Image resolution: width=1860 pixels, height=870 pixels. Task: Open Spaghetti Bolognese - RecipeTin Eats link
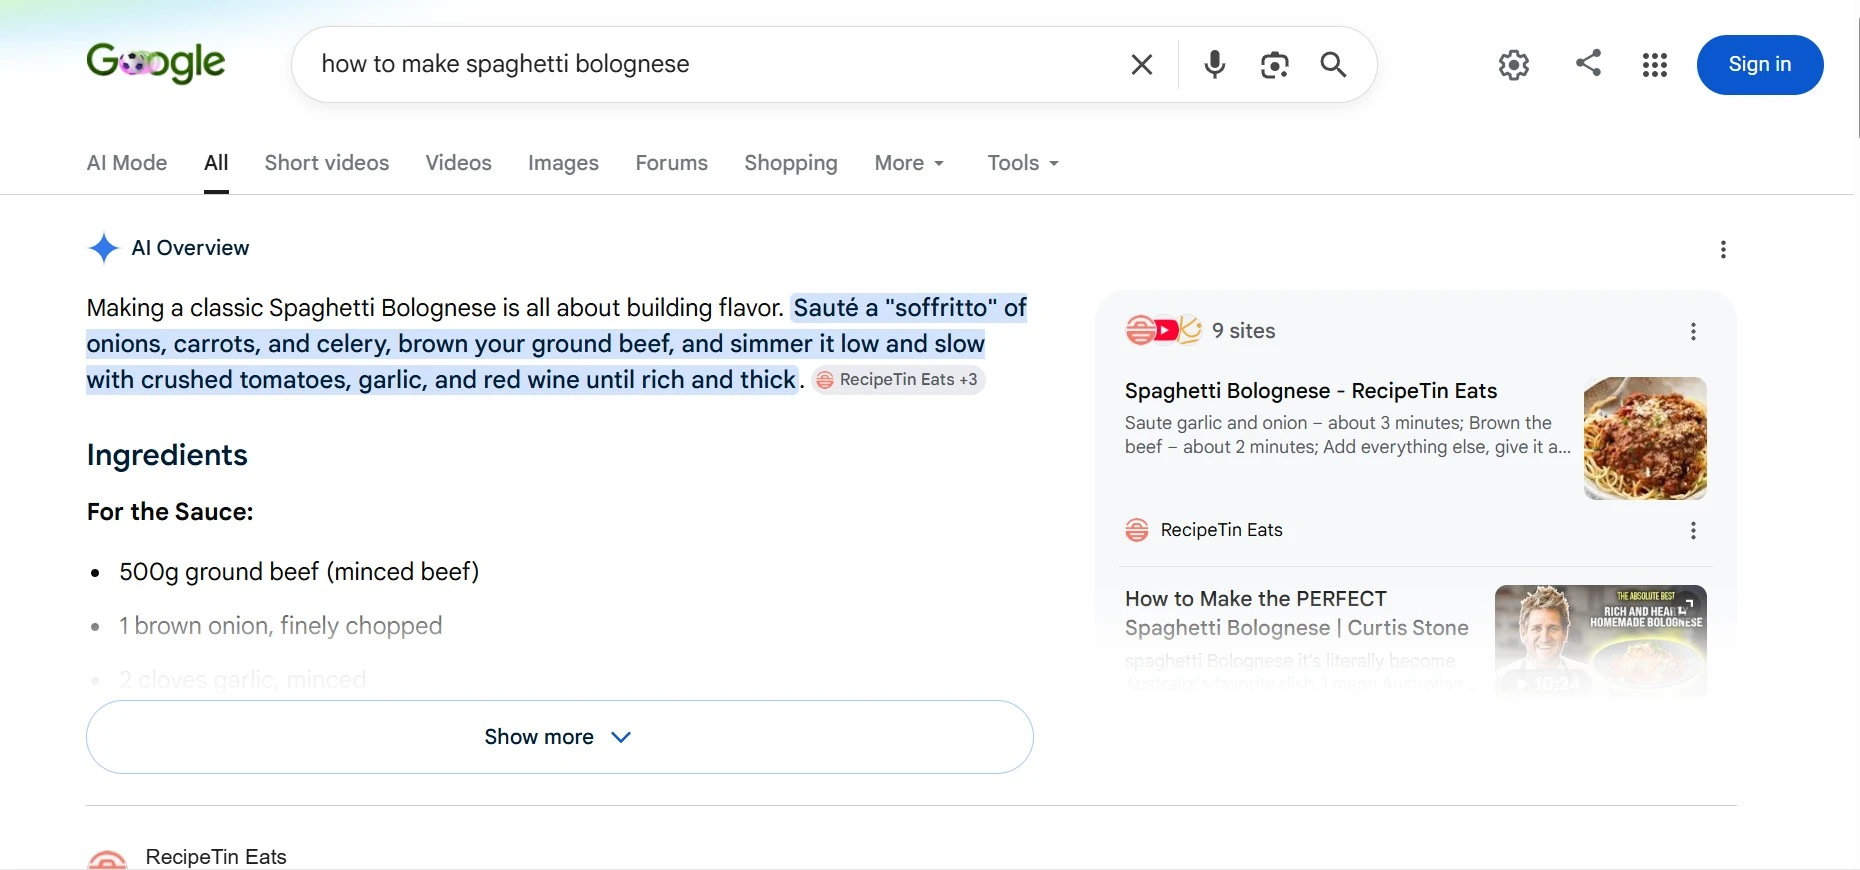pyautogui.click(x=1311, y=391)
